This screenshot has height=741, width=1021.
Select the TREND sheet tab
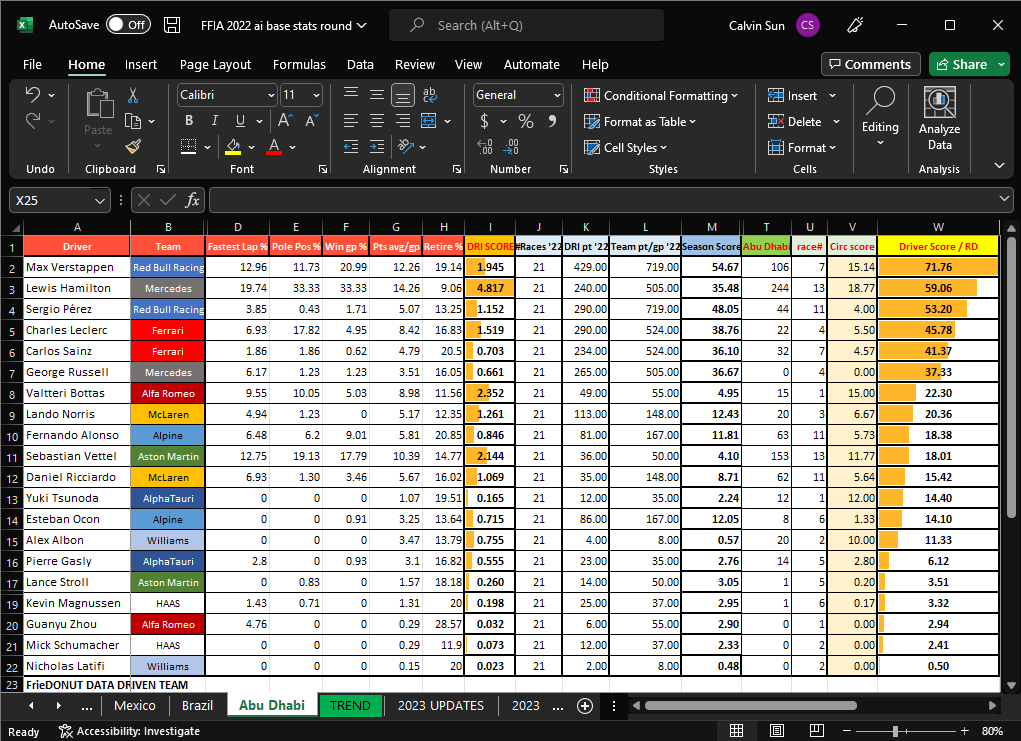coord(350,706)
